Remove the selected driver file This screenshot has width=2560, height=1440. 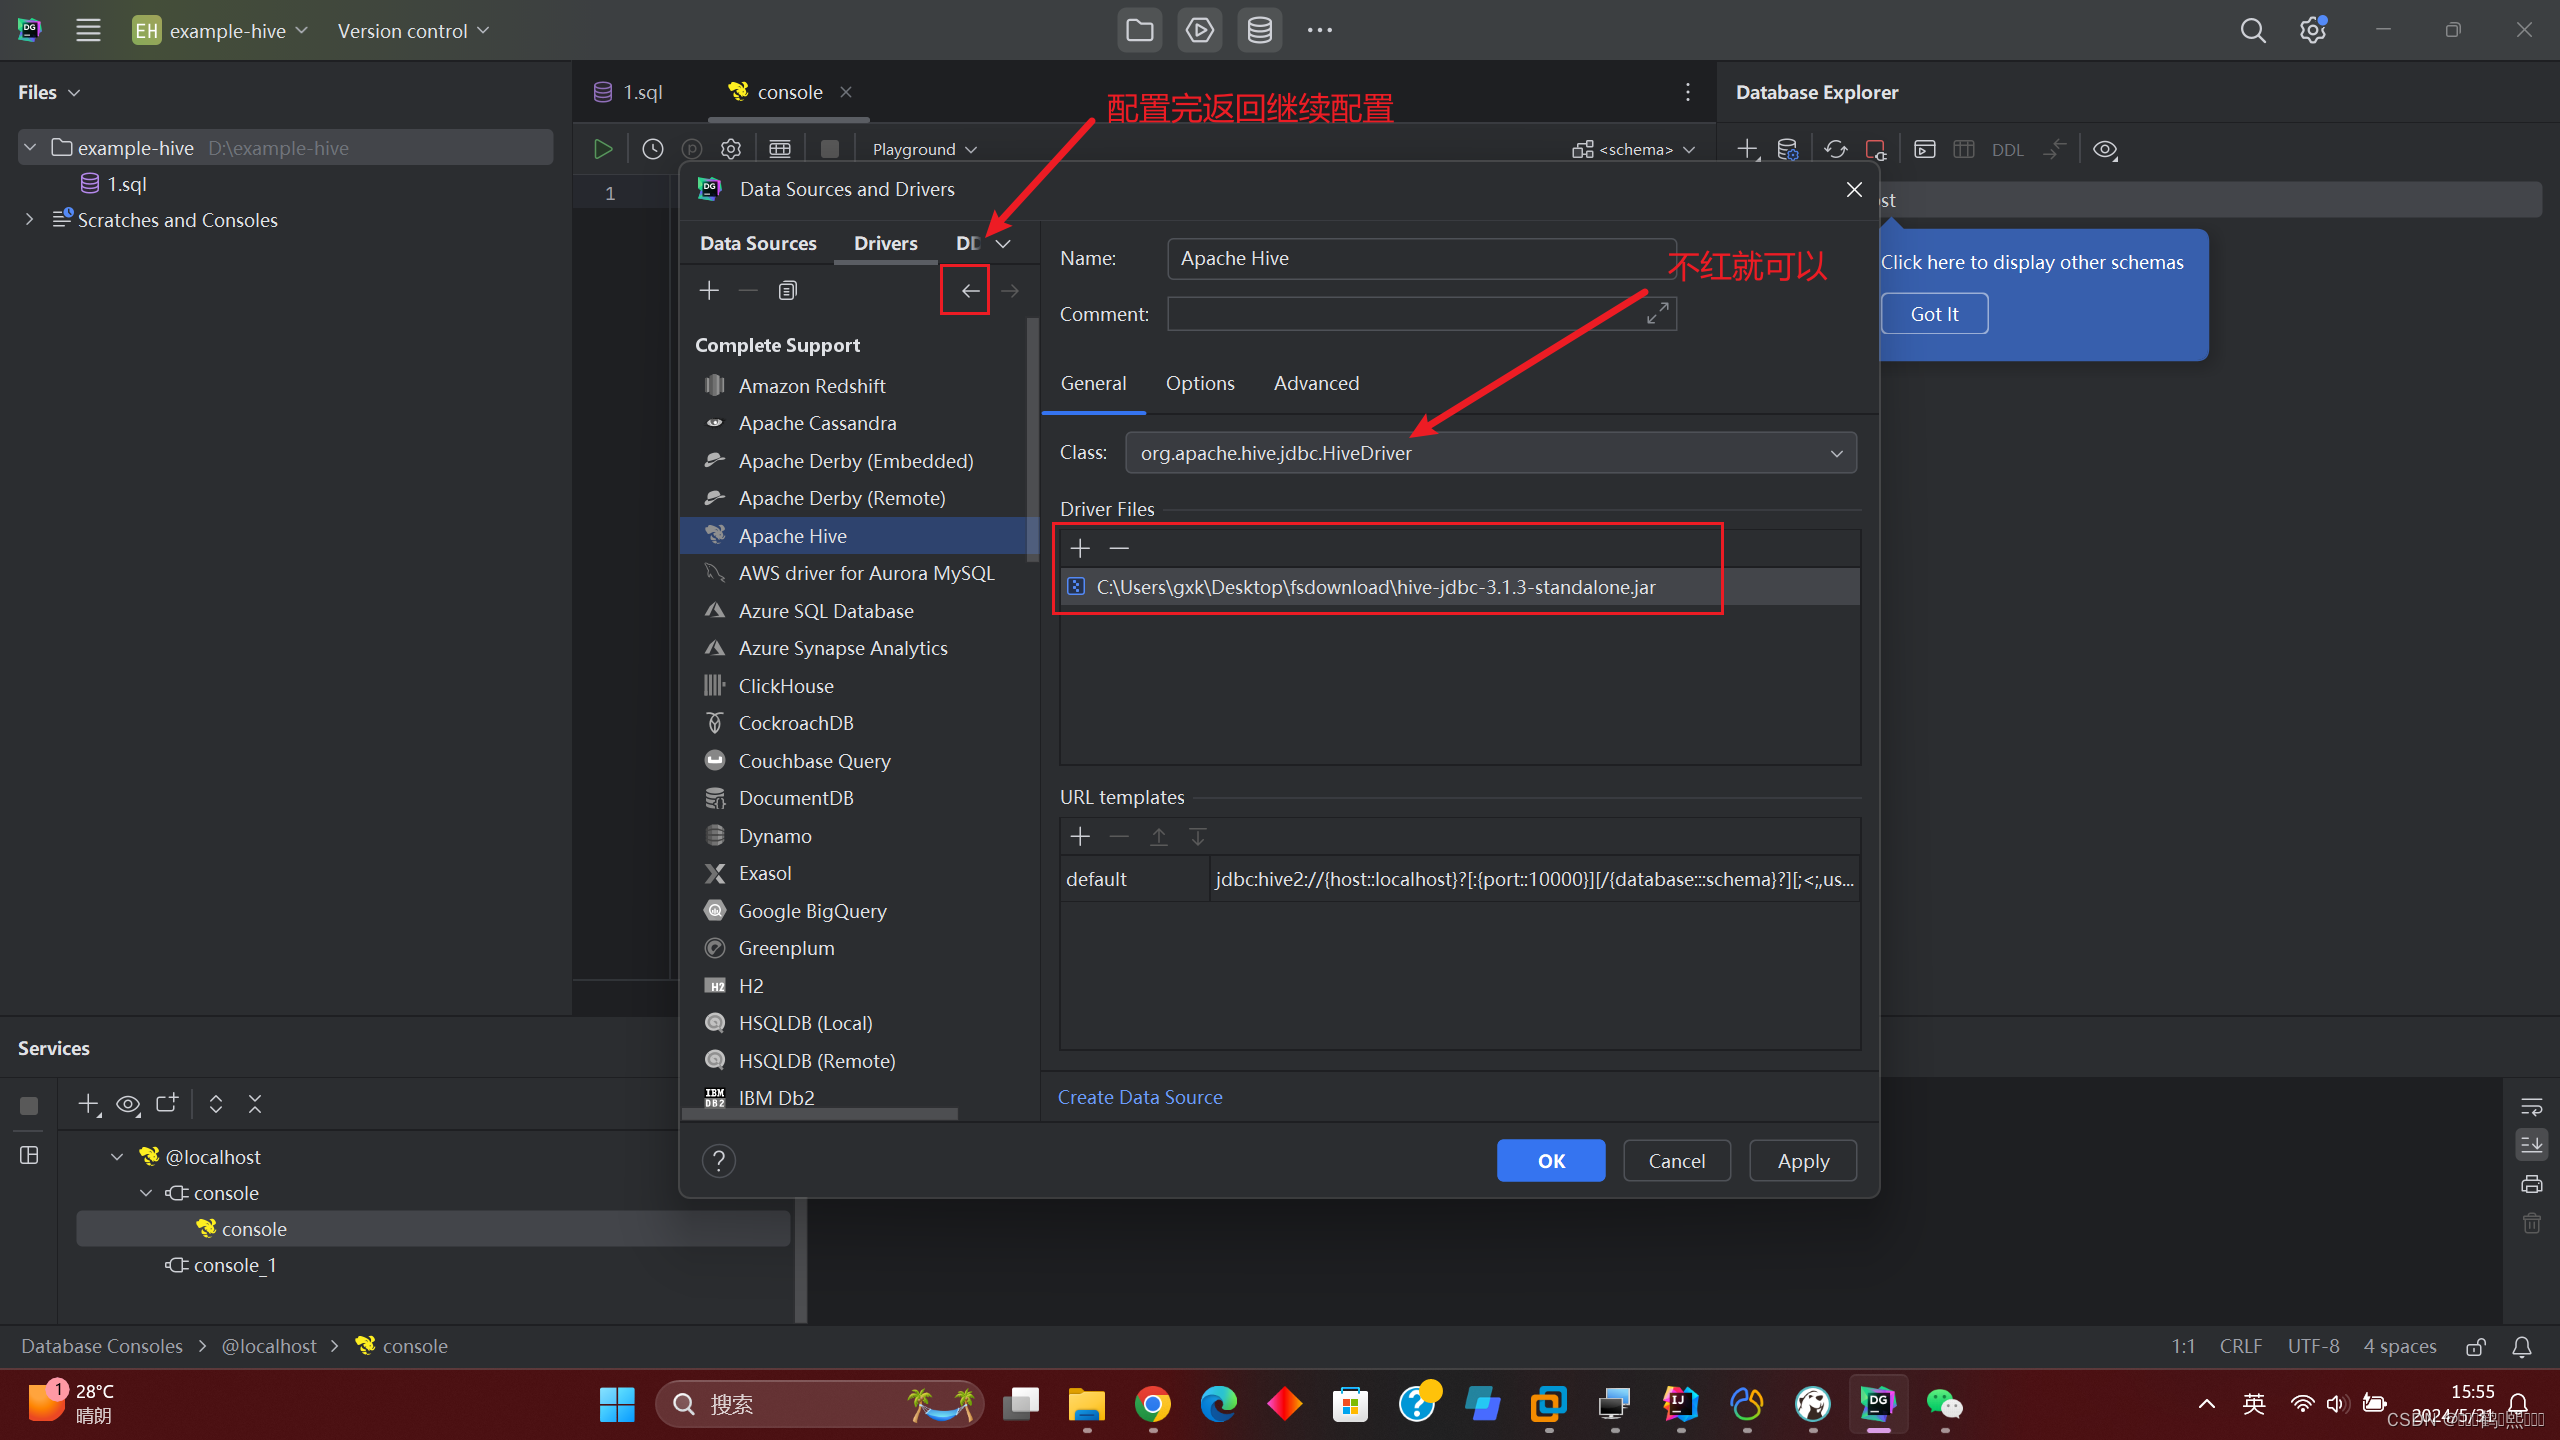click(x=1119, y=548)
